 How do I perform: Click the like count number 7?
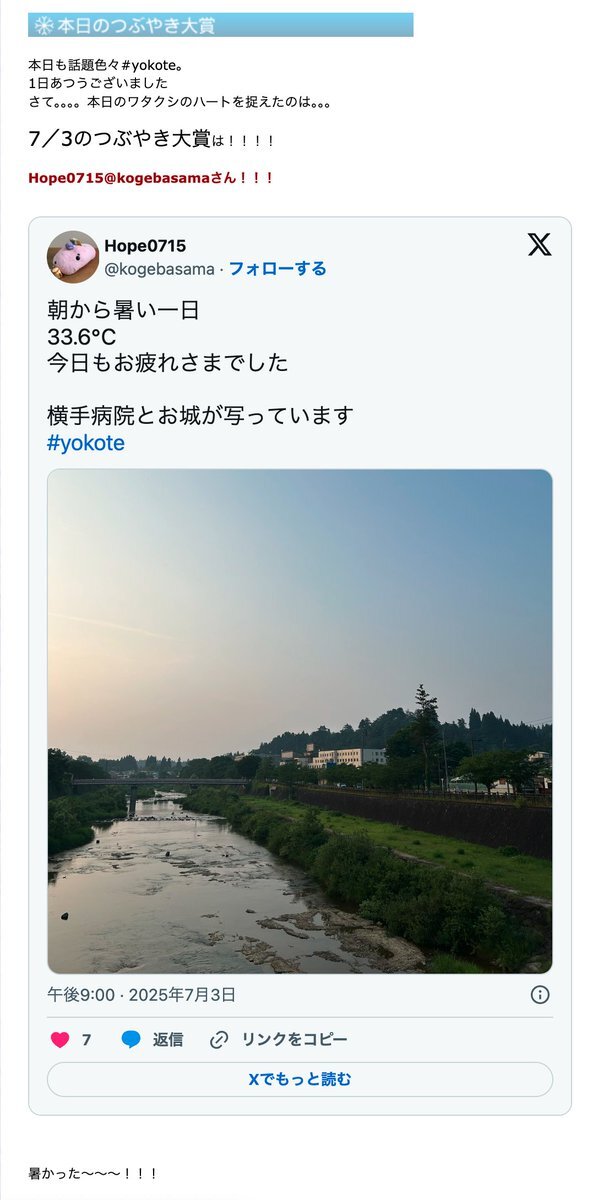click(x=87, y=1040)
